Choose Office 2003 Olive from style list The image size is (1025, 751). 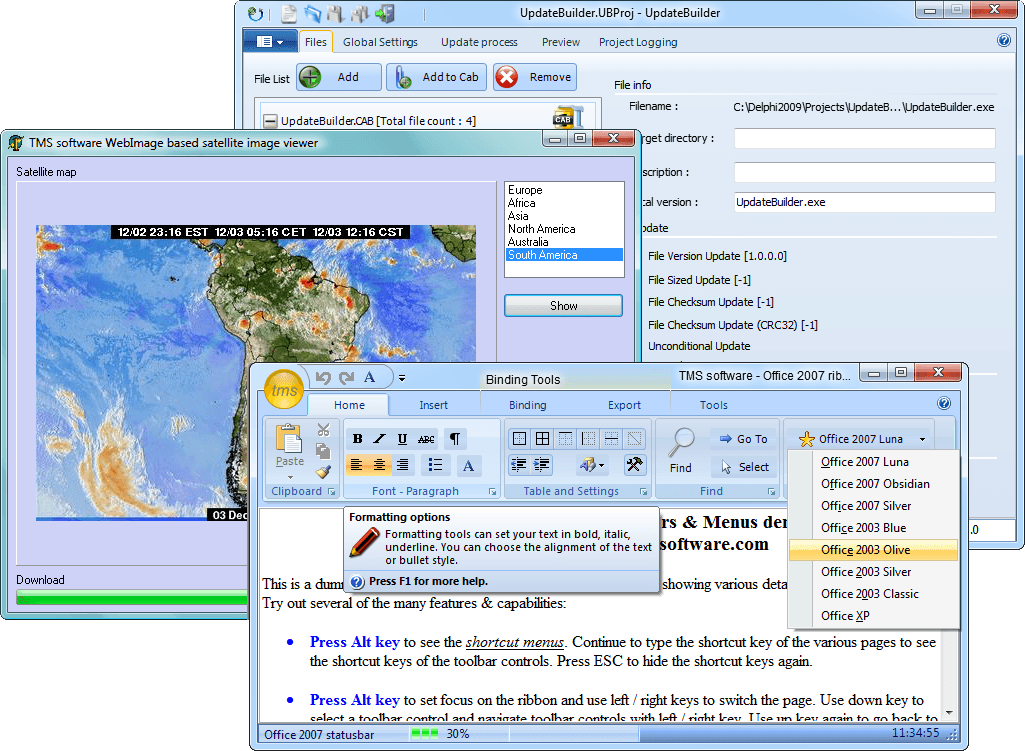point(873,550)
